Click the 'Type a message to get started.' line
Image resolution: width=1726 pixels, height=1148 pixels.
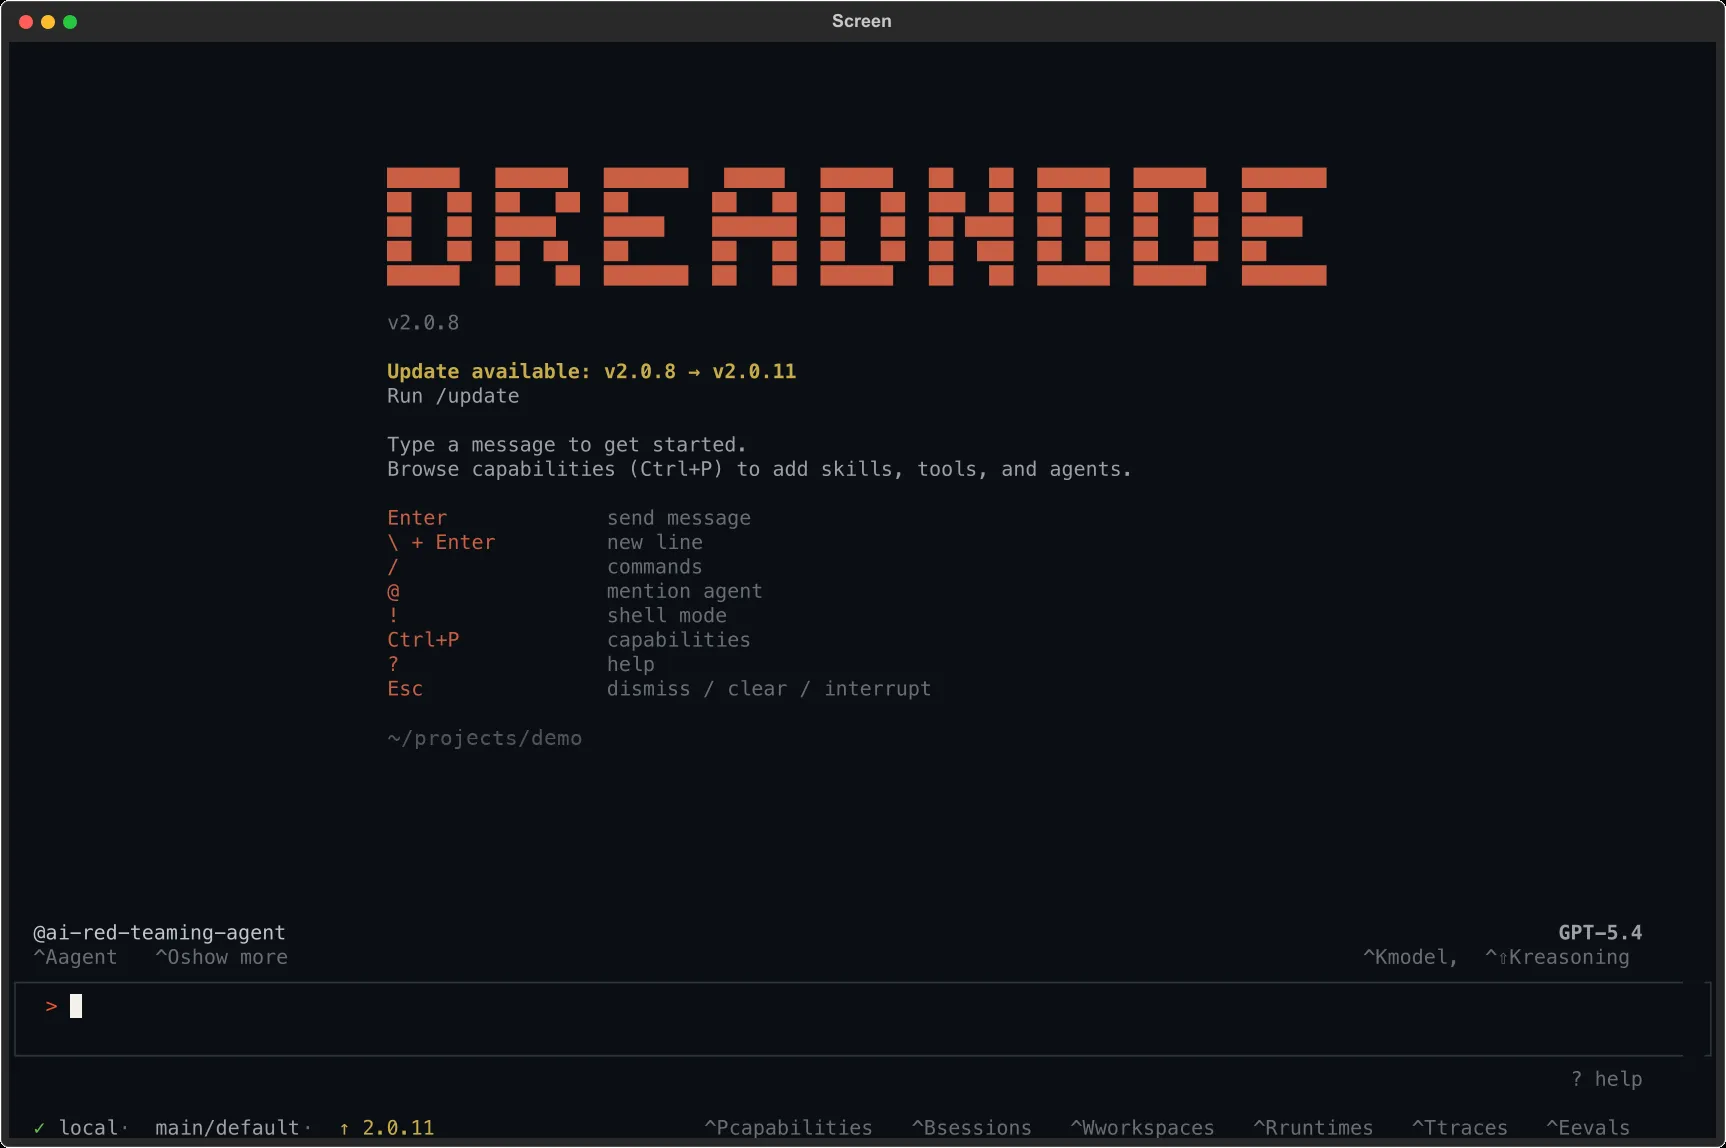pyautogui.click(x=567, y=445)
